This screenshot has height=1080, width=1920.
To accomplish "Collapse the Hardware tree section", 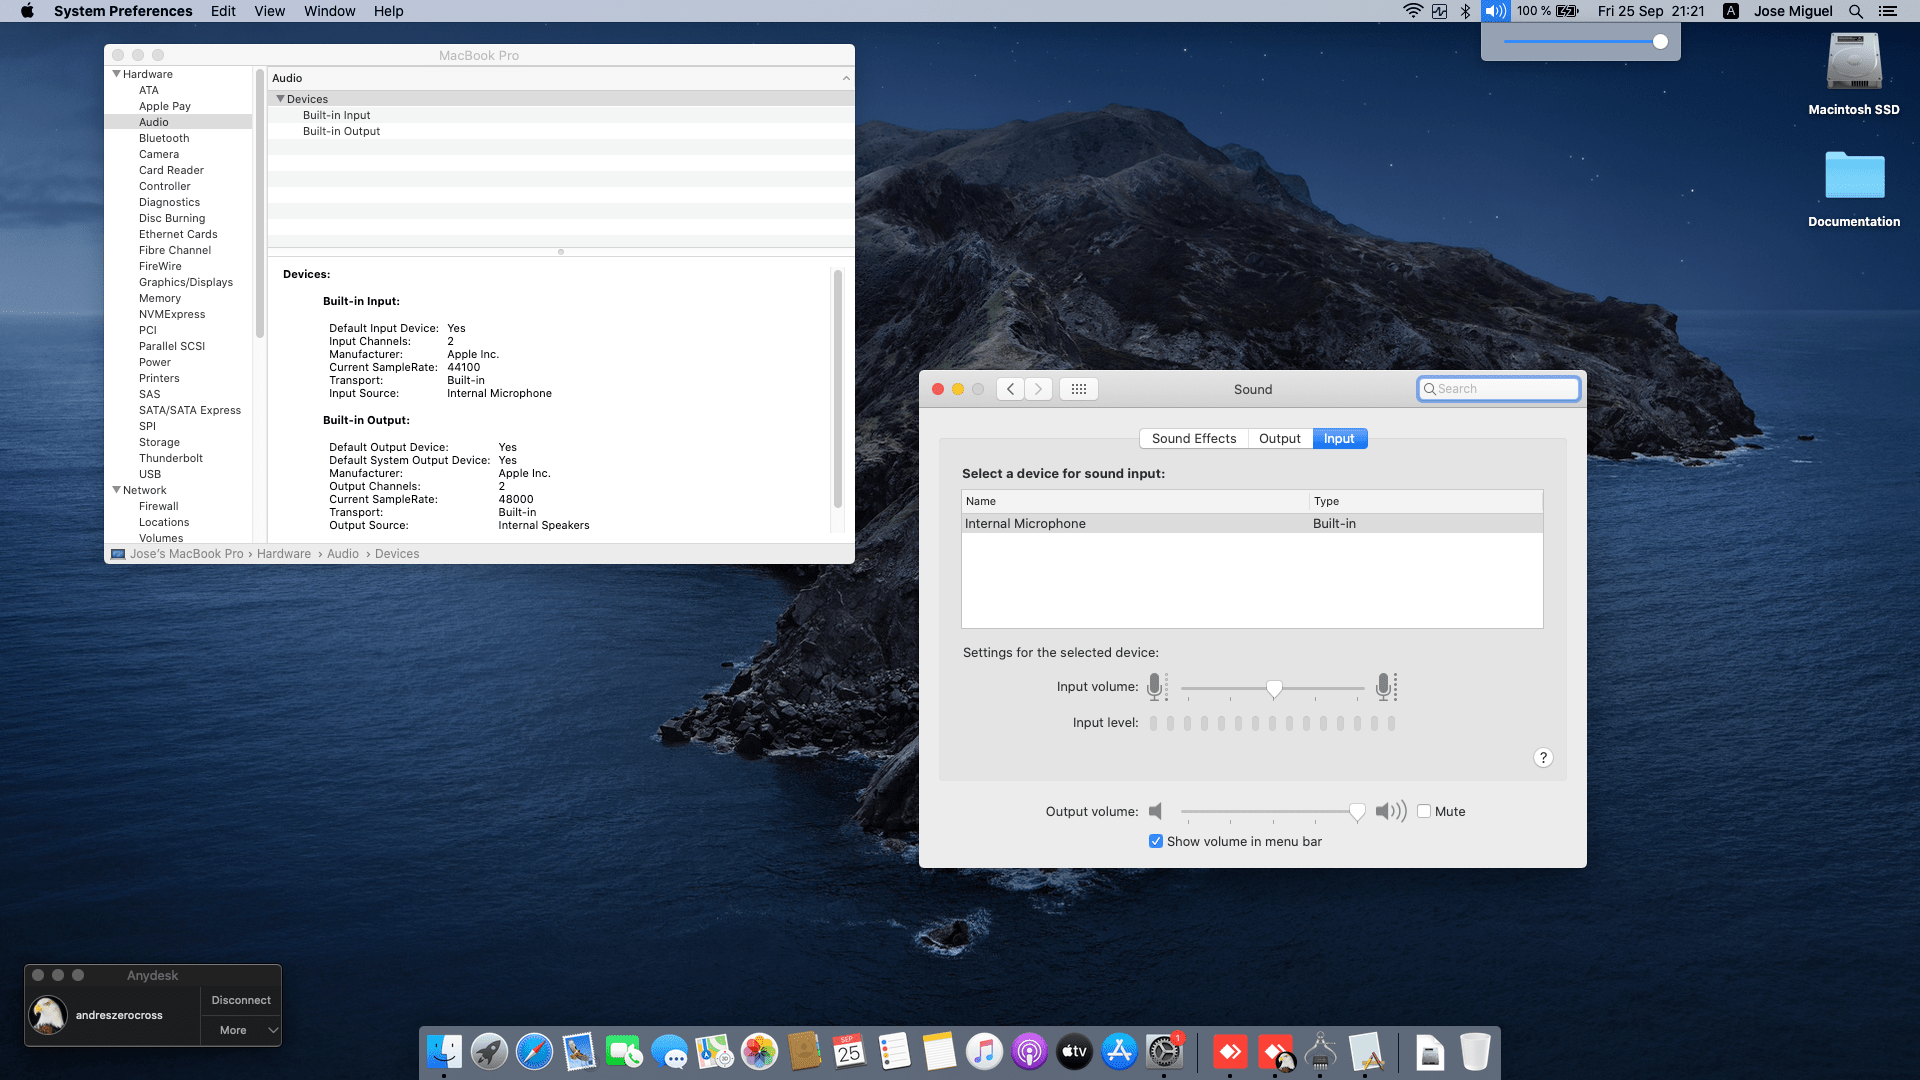I will click(x=116, y=74).
